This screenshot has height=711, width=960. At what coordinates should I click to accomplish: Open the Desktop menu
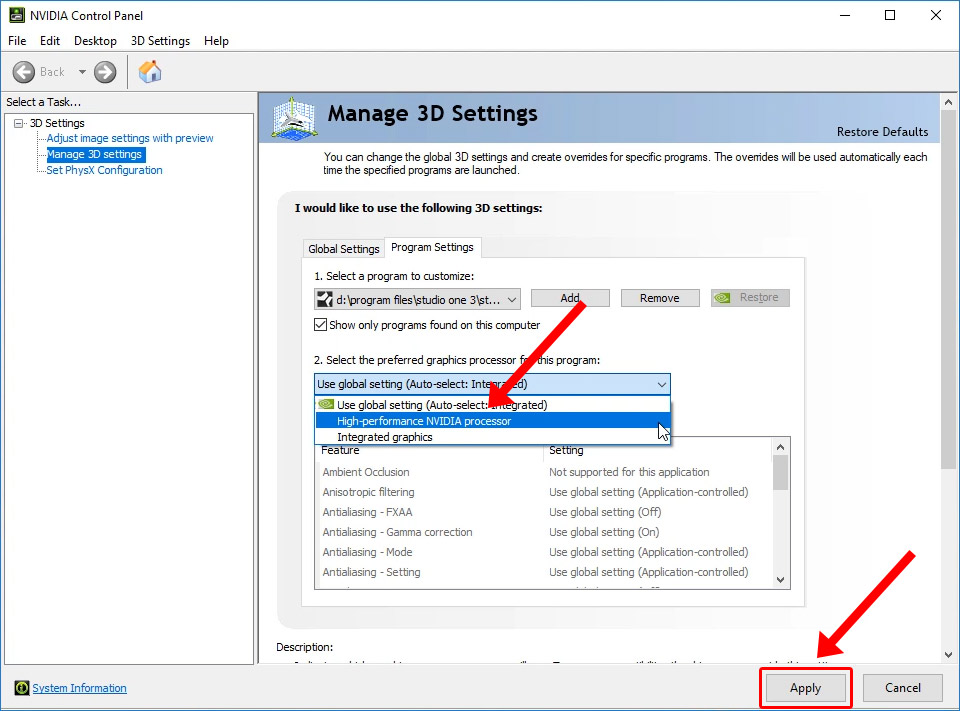point(96,41)
